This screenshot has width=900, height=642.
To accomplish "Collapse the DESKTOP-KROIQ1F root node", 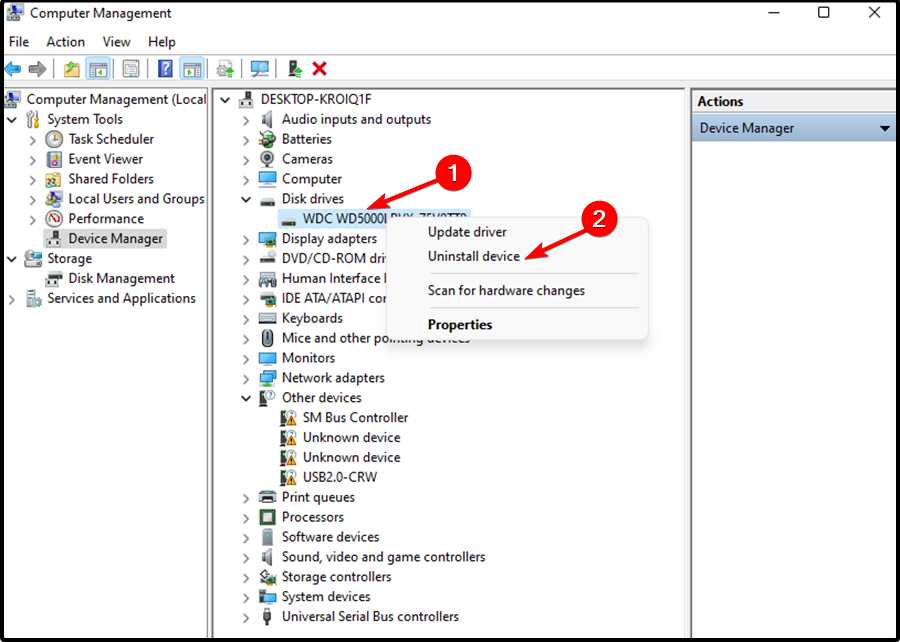I will click(x=225, y=100).
